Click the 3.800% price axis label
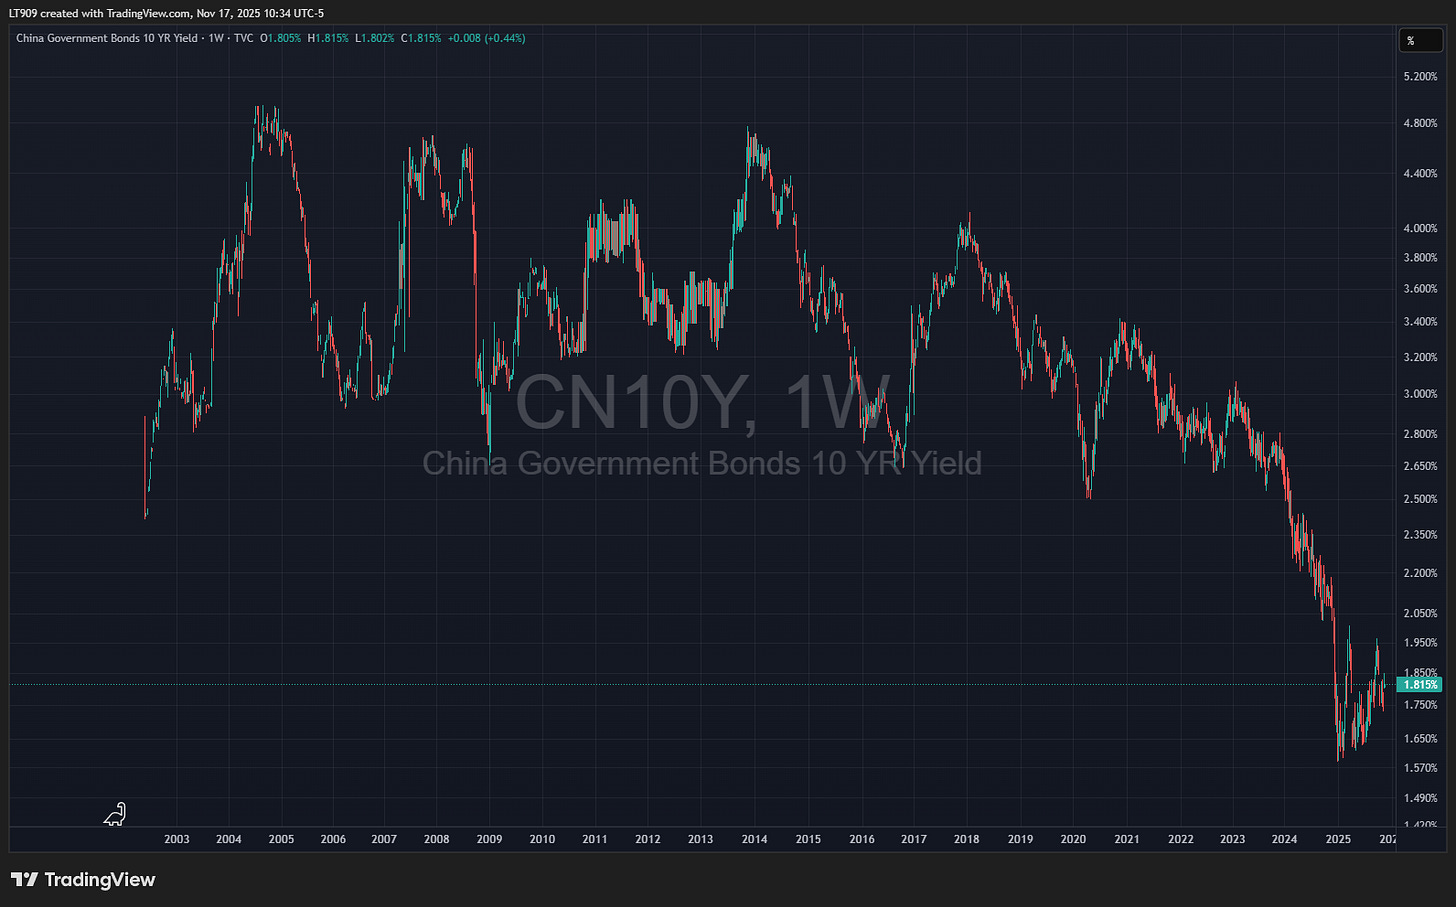 pyautogui.click(x=1421, y=258)
